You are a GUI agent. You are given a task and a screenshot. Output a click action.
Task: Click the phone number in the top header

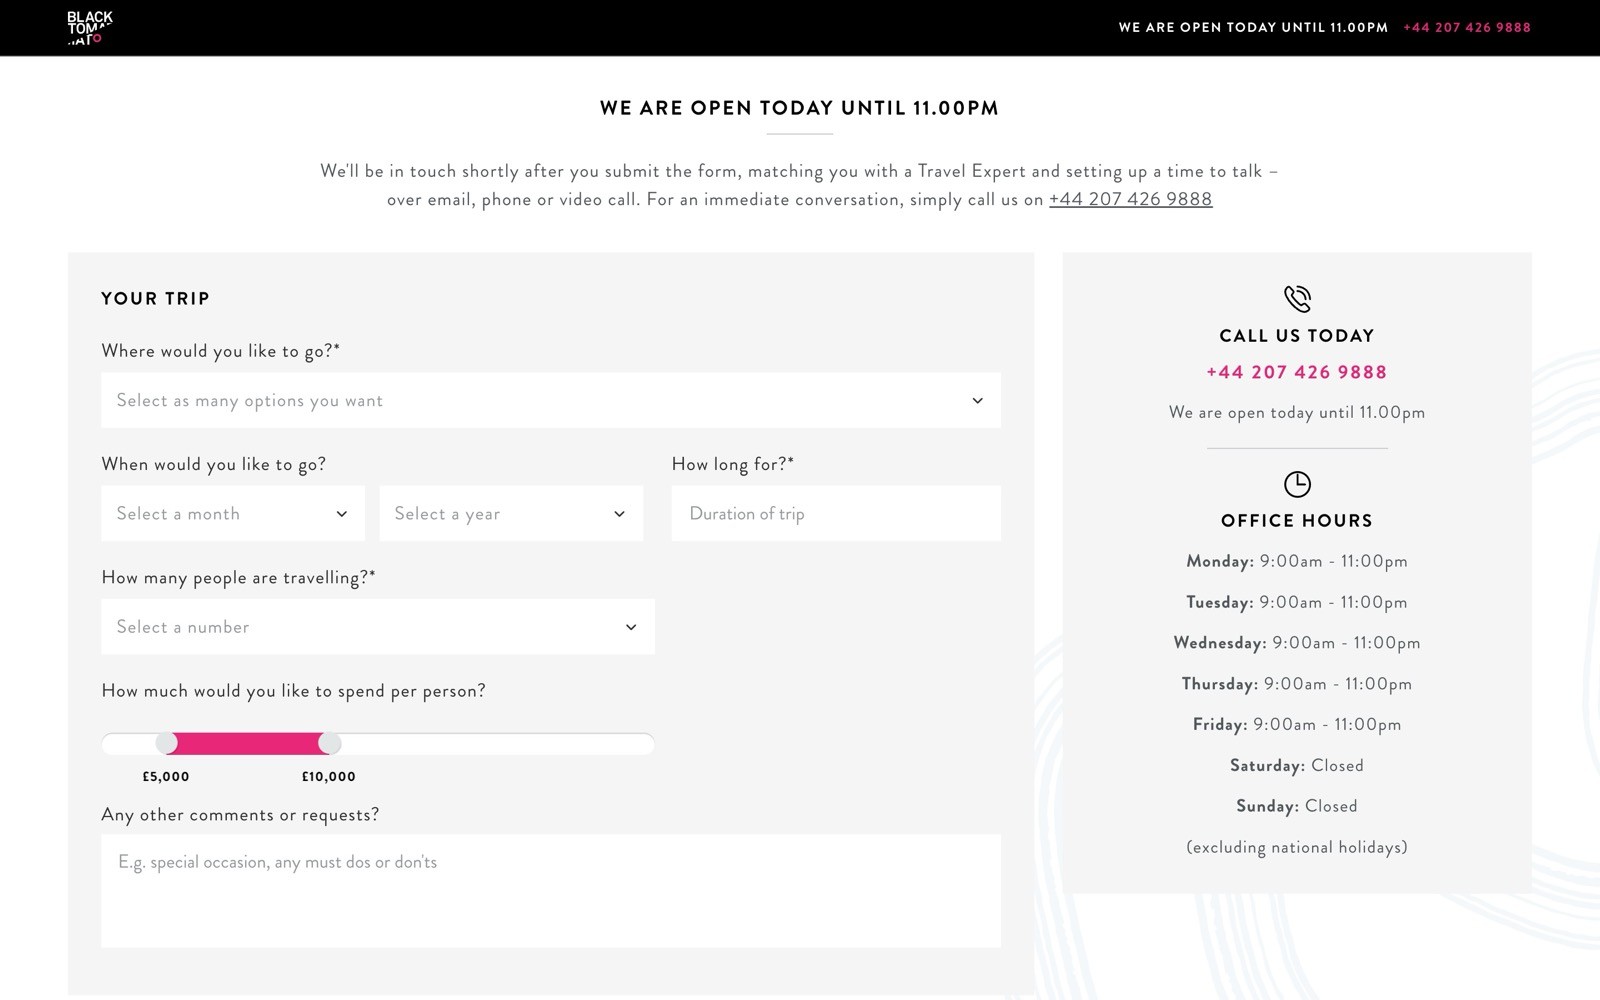[x=1466, y=27]
